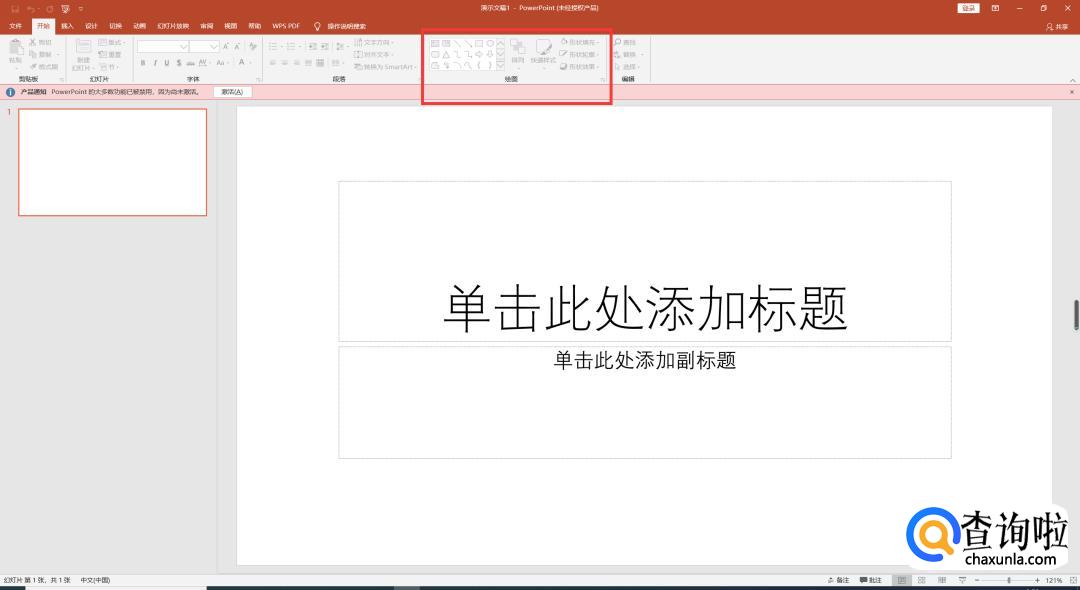Click the bullet list icon

coord(275,46)
